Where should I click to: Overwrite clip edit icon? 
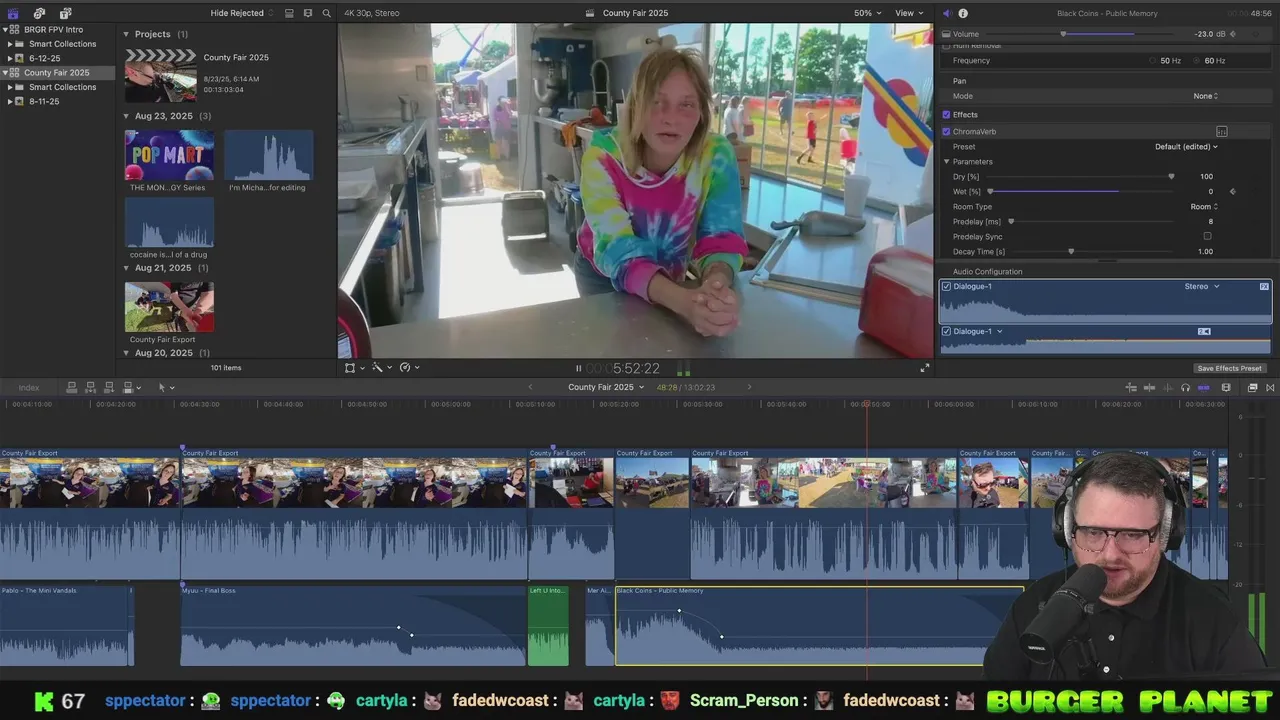[130, 387]
